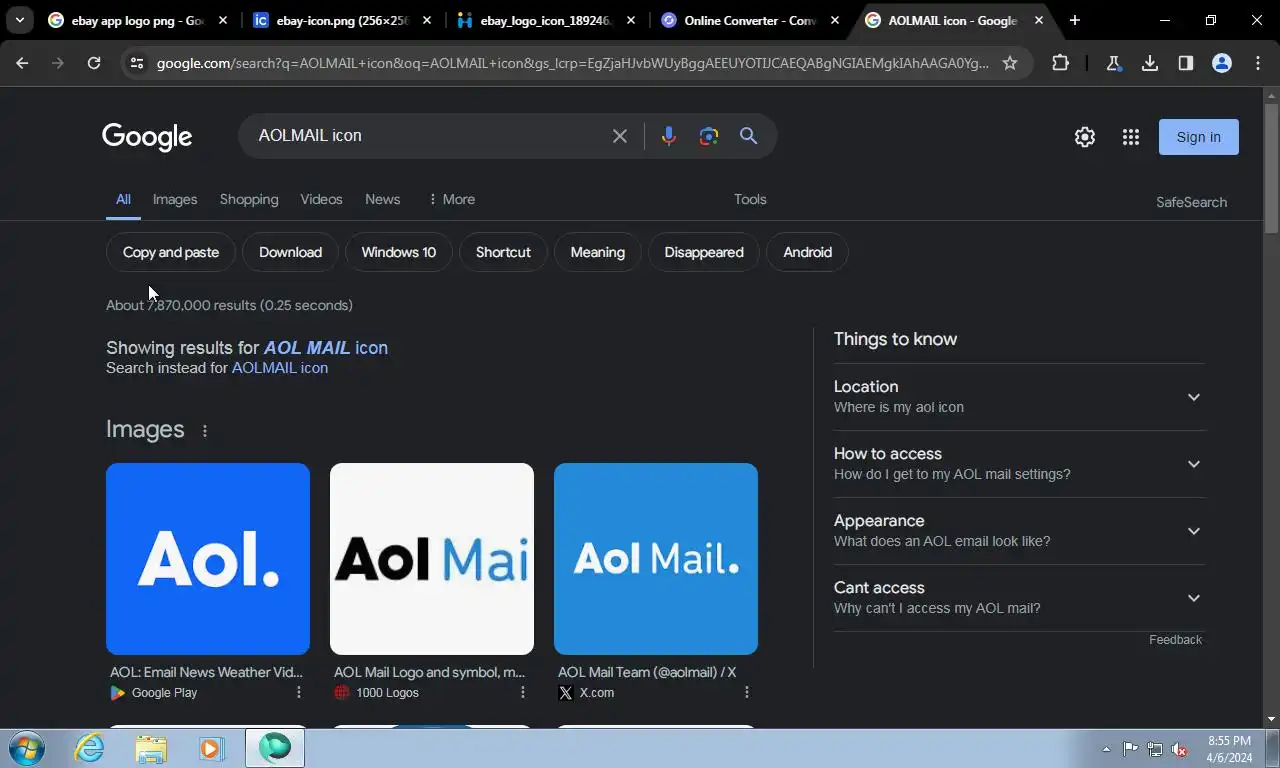Open Google quick settings gear
This screenshot has height=768, width=1280.
[x=1085, y=137]
